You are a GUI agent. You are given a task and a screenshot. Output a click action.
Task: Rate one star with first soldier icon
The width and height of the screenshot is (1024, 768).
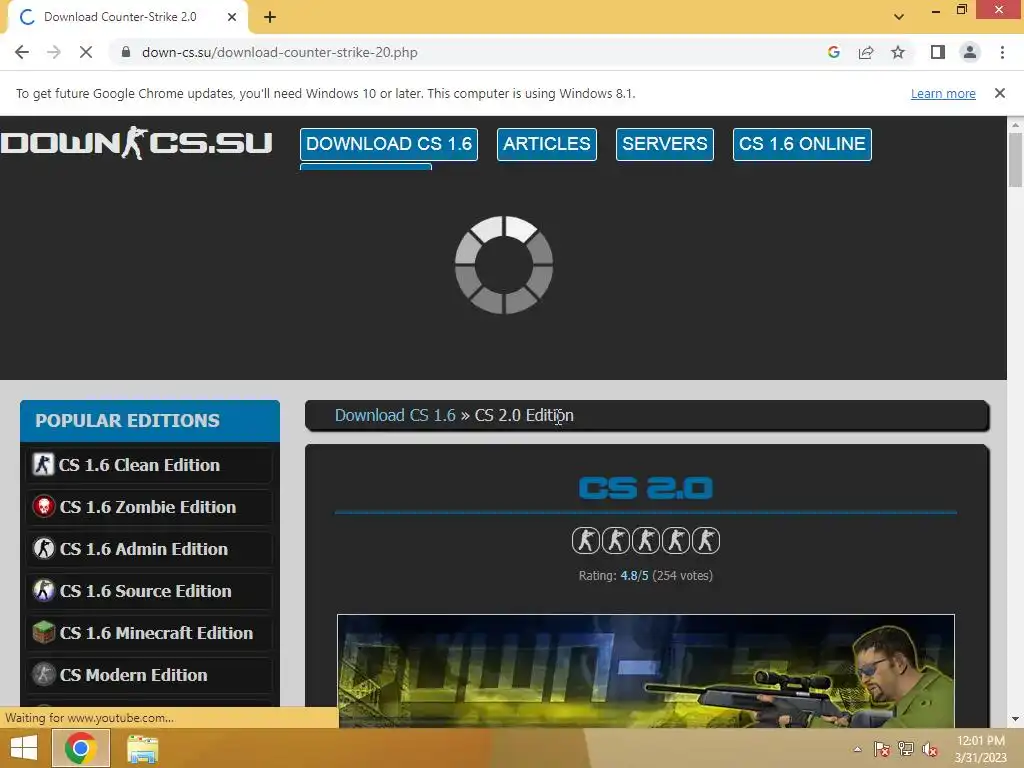coord(585,541)
